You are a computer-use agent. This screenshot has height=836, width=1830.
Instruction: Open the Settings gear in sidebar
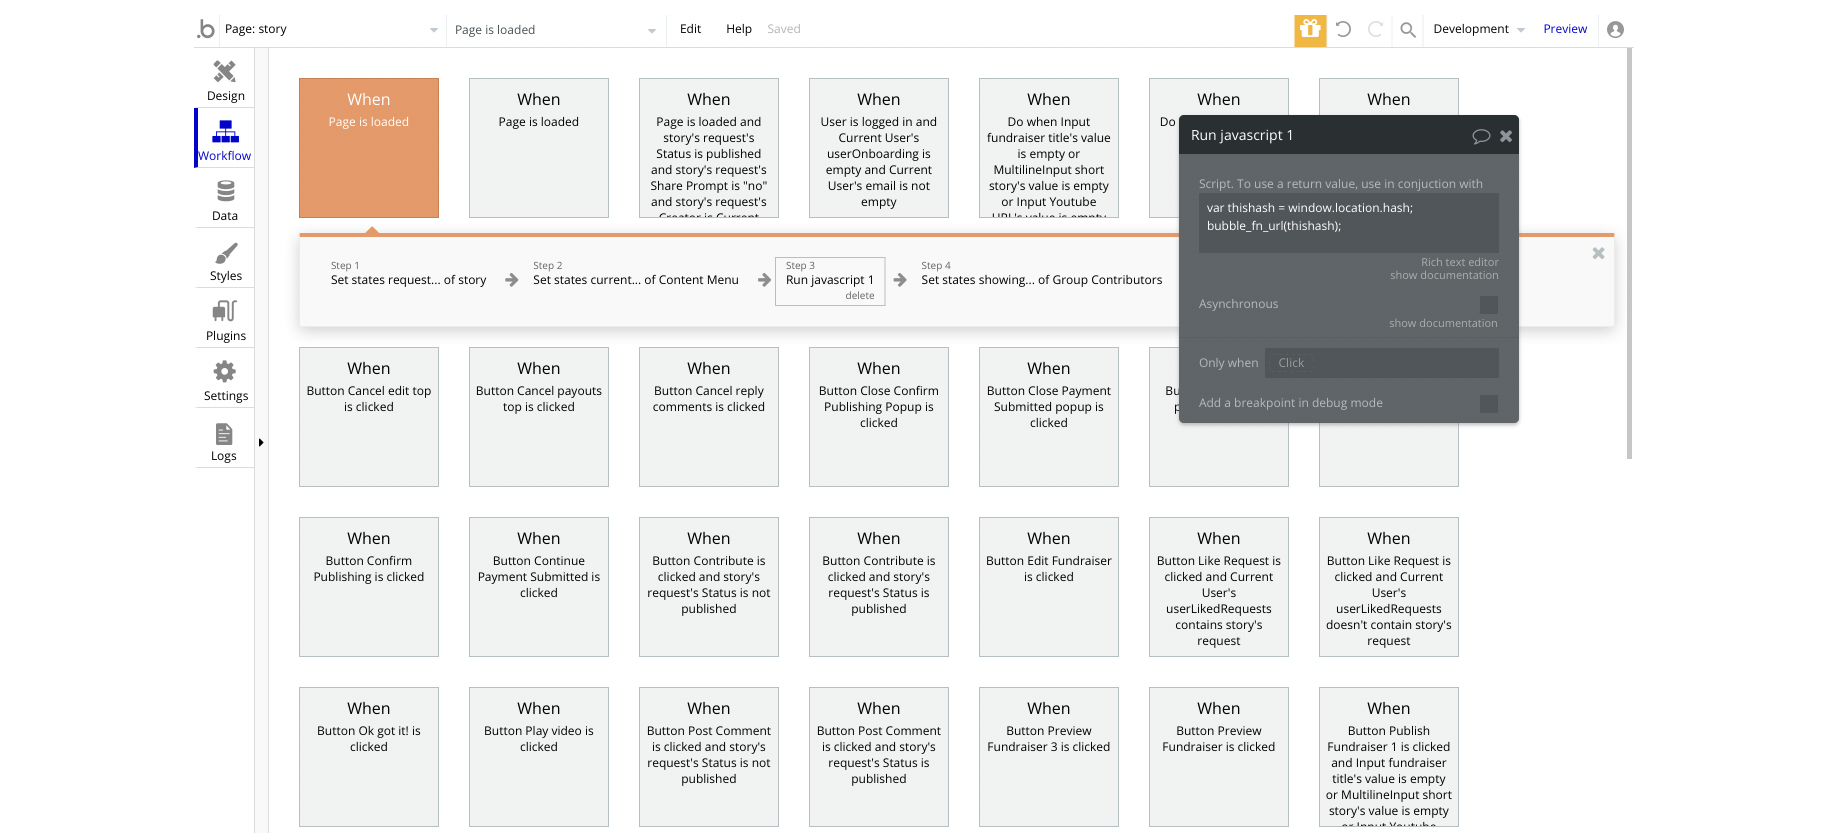click(x=225, y=380)
